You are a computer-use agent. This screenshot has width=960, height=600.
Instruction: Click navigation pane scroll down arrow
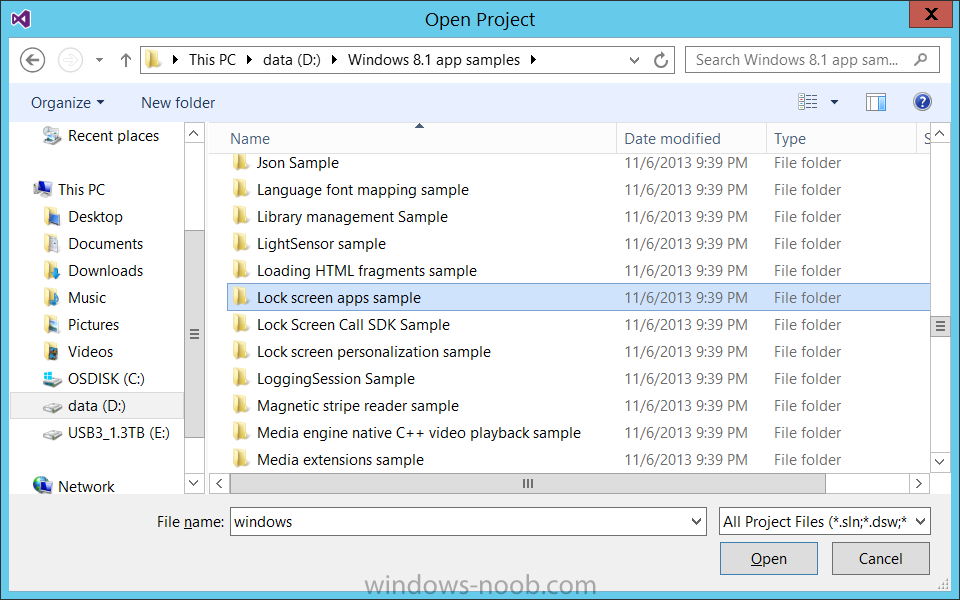click(194, 483)
